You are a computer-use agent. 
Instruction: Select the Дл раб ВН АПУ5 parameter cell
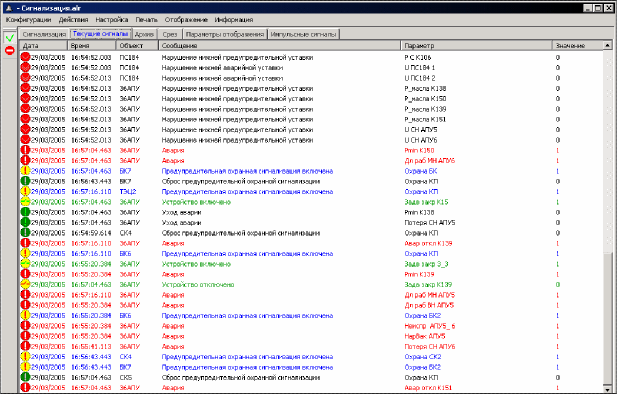coord(429,305)
